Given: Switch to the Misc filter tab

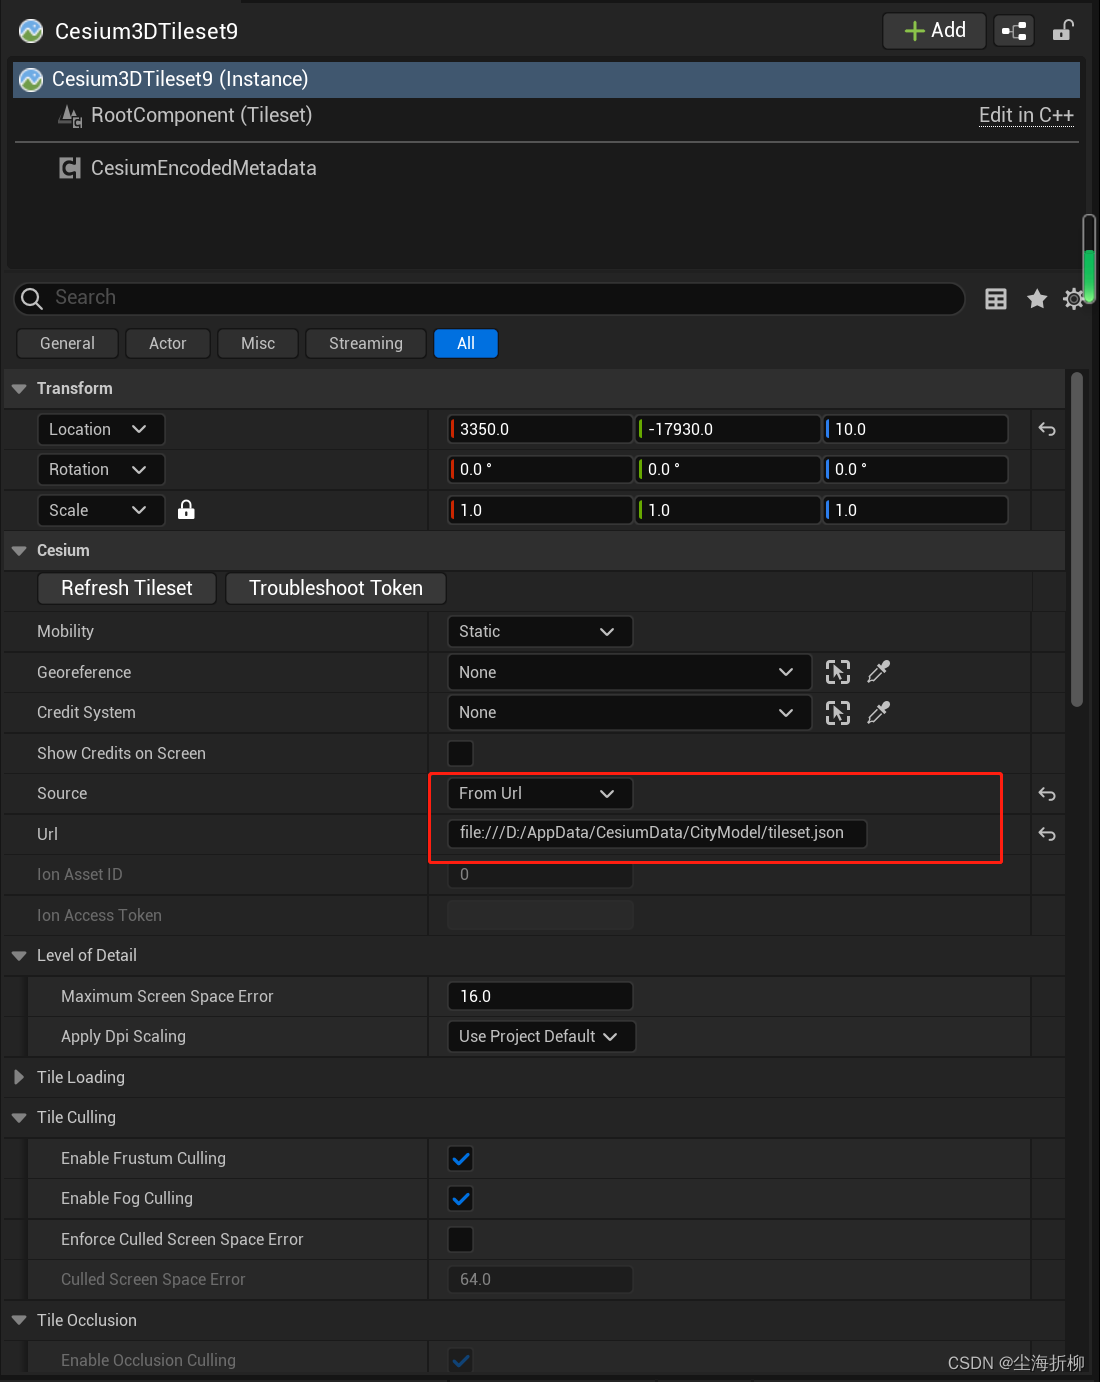Looking at the screenshot, I should (x=258, y=343).
